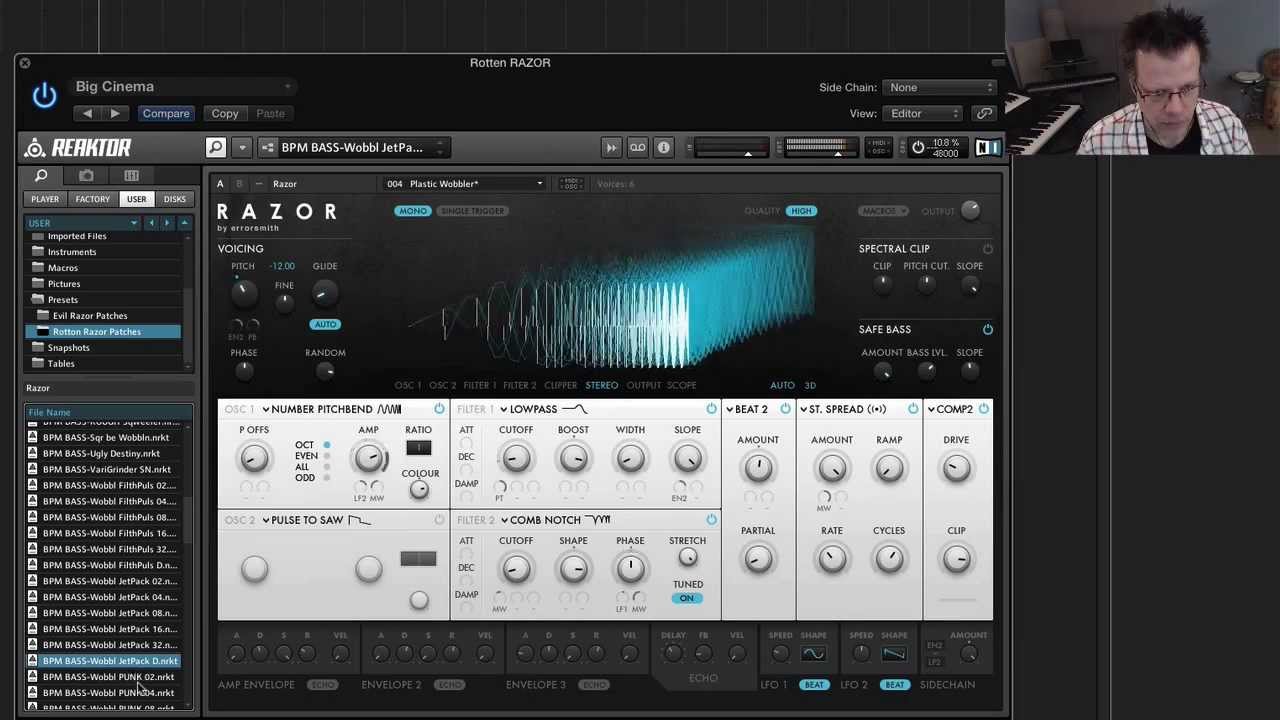Show the SCOPE display view
This screenshot has width=1280, height=720.
(681, 385)
